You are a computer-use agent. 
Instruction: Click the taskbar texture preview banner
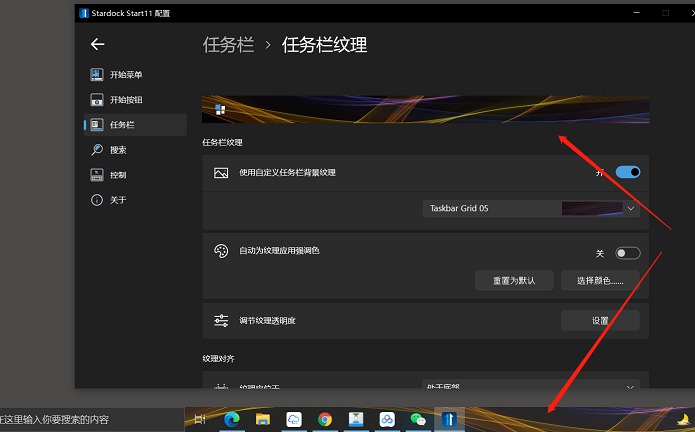[x=426, y=109]
